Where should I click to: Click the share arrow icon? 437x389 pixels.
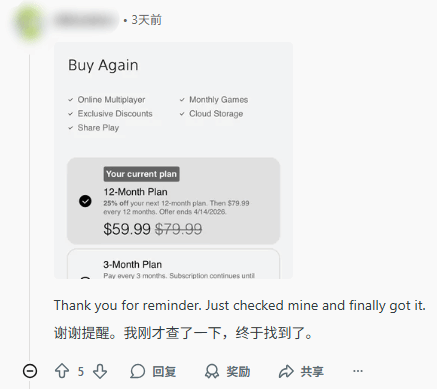(x=286, y=371)
